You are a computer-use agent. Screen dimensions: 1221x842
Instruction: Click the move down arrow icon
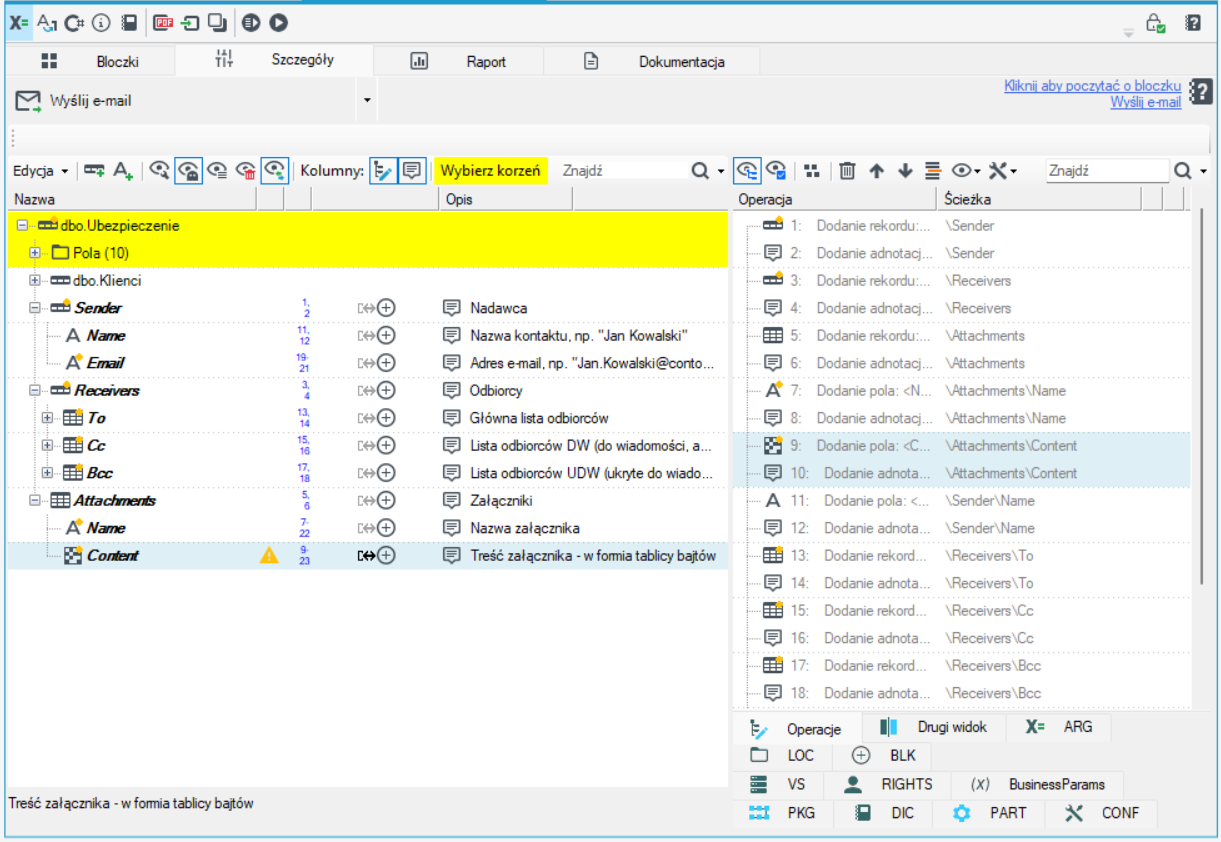point(905,171)
